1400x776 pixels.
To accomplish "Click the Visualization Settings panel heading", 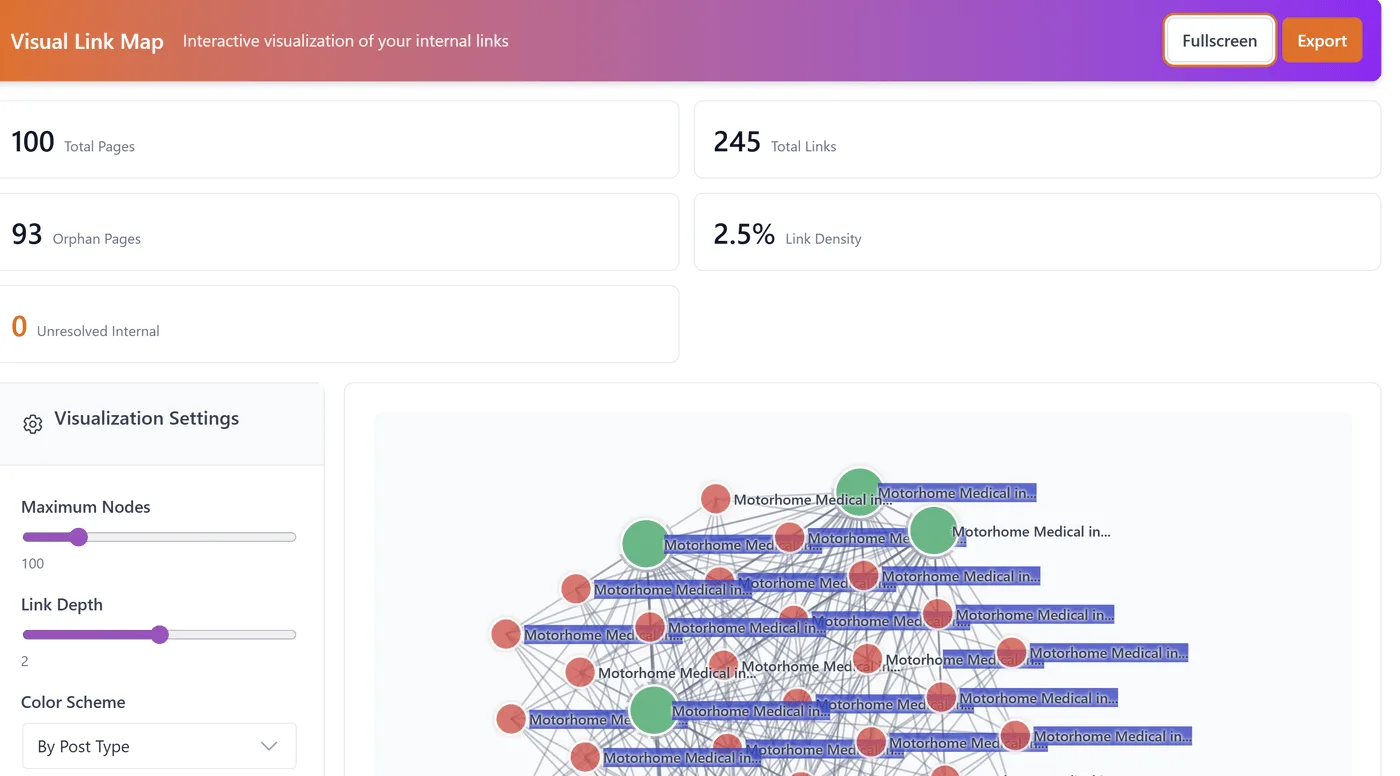I will point(146,418).
